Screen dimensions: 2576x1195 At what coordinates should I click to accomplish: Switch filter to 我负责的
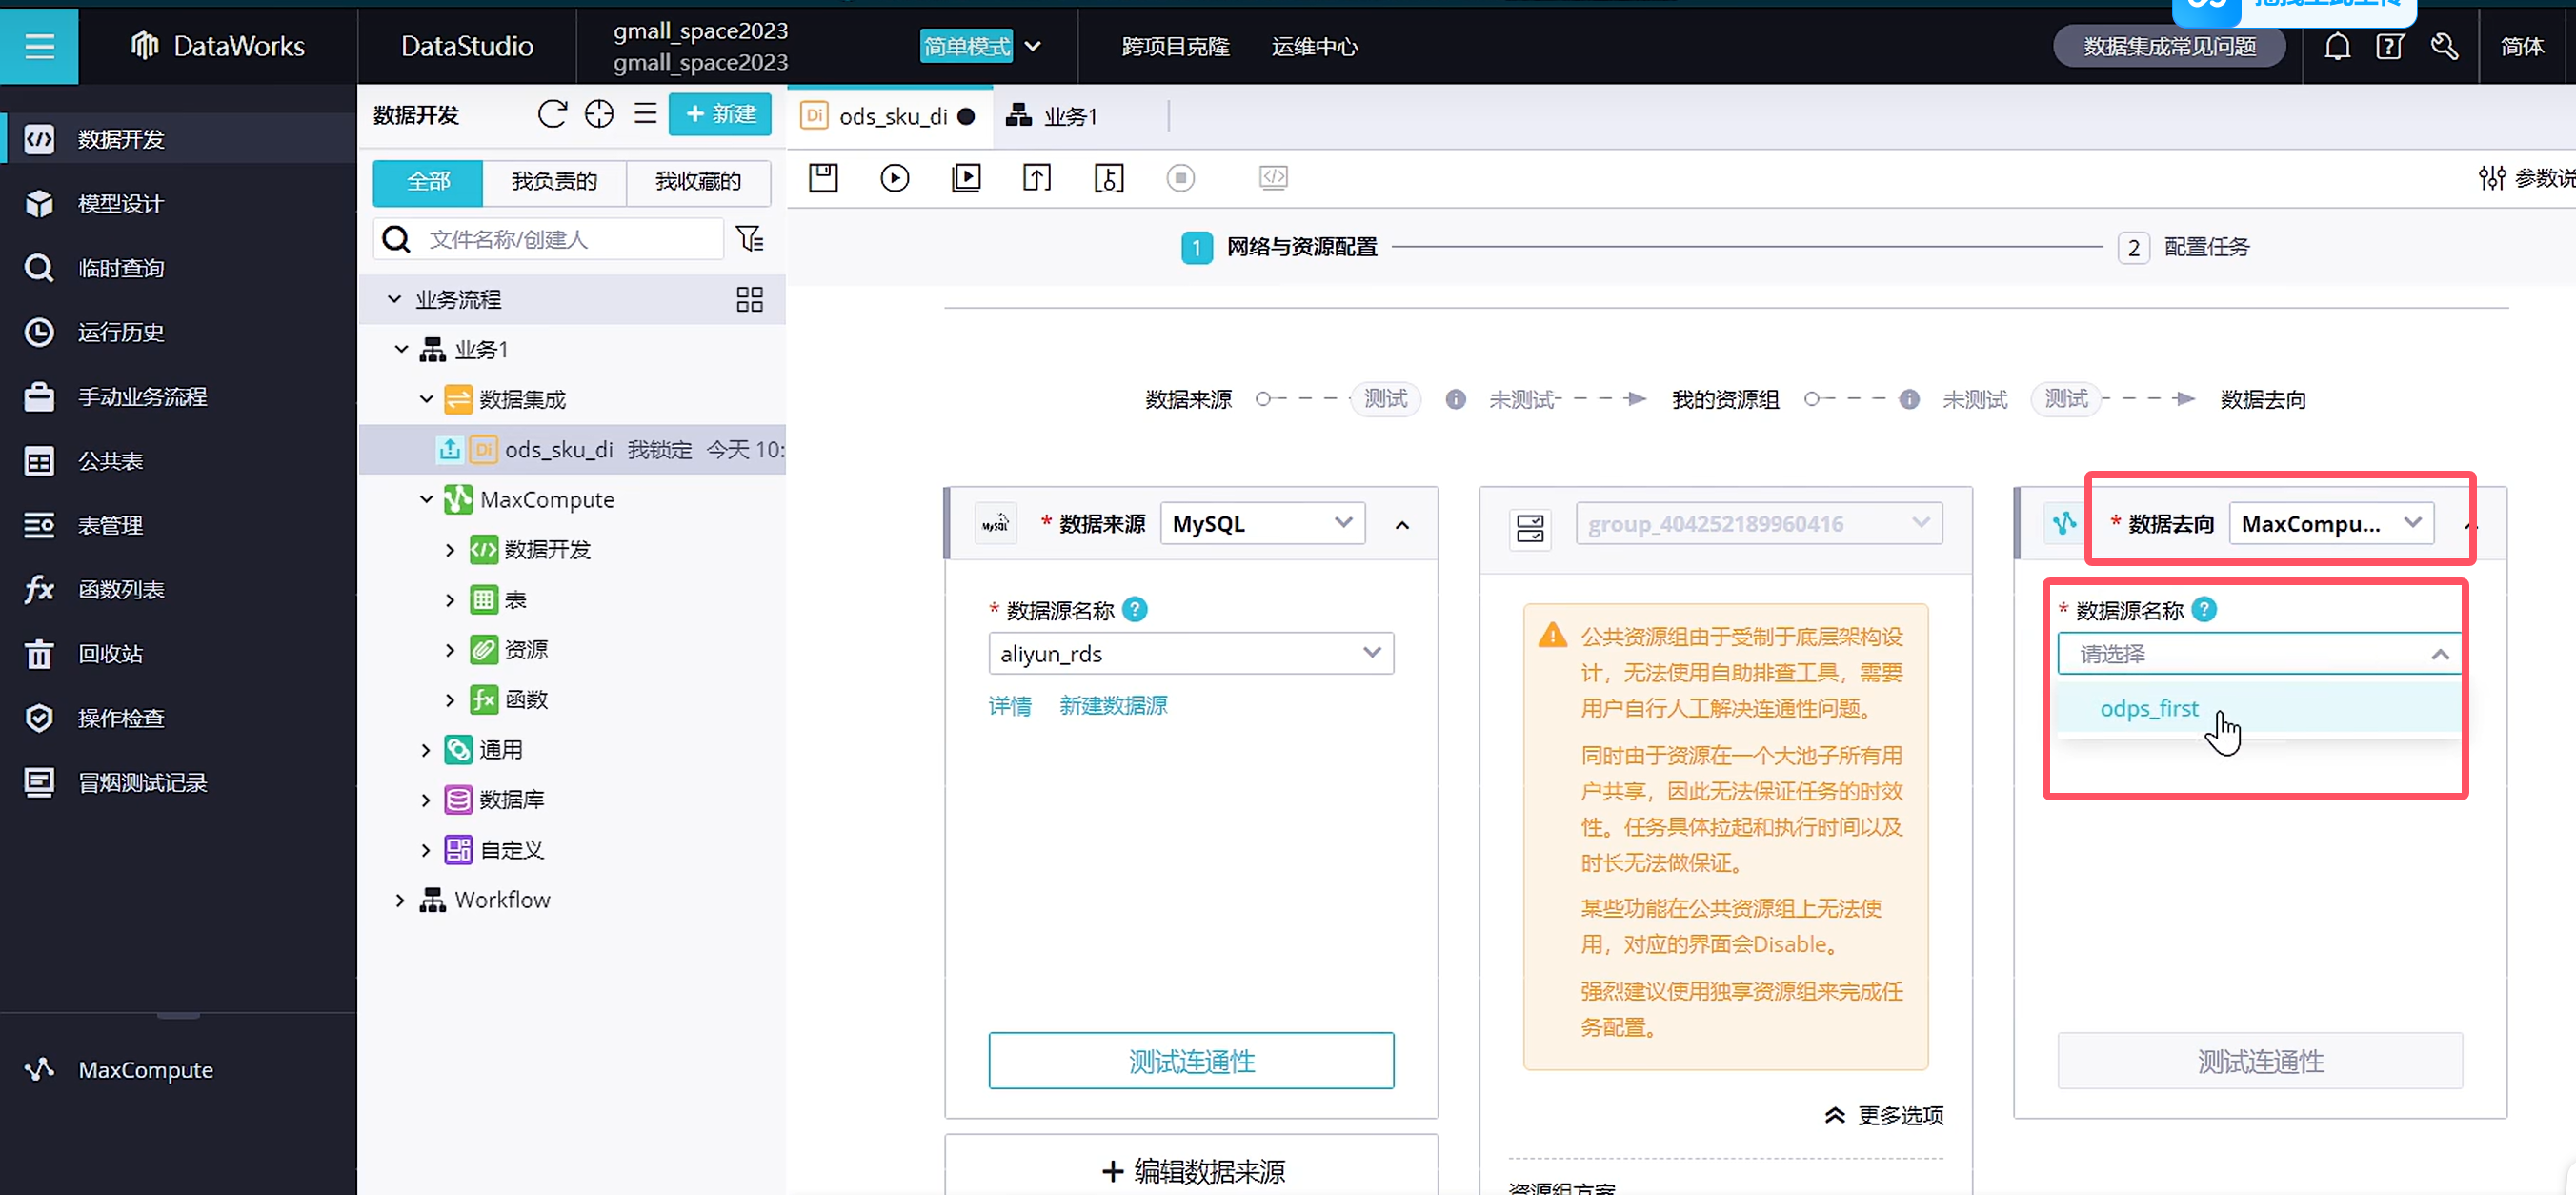click(554, 181)
